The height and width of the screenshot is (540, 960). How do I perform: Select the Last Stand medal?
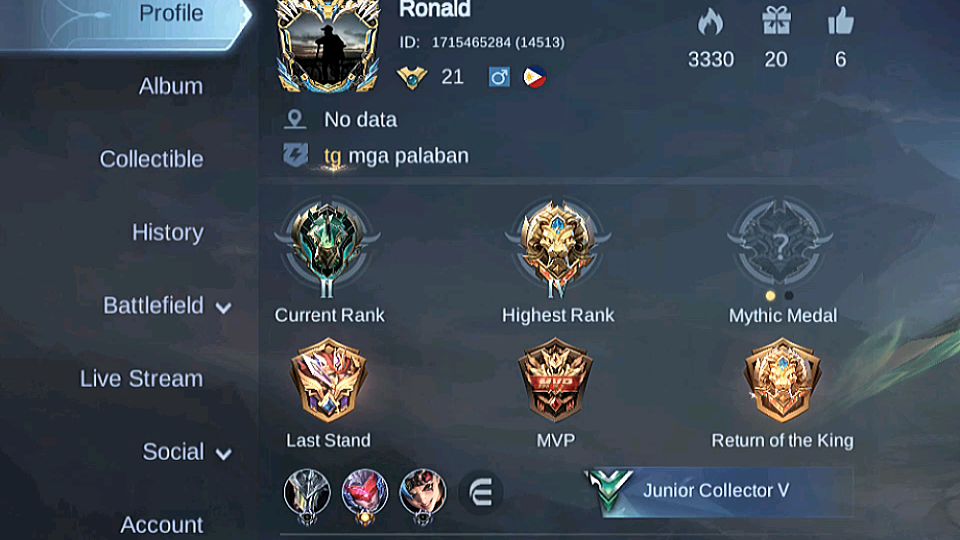328,380
